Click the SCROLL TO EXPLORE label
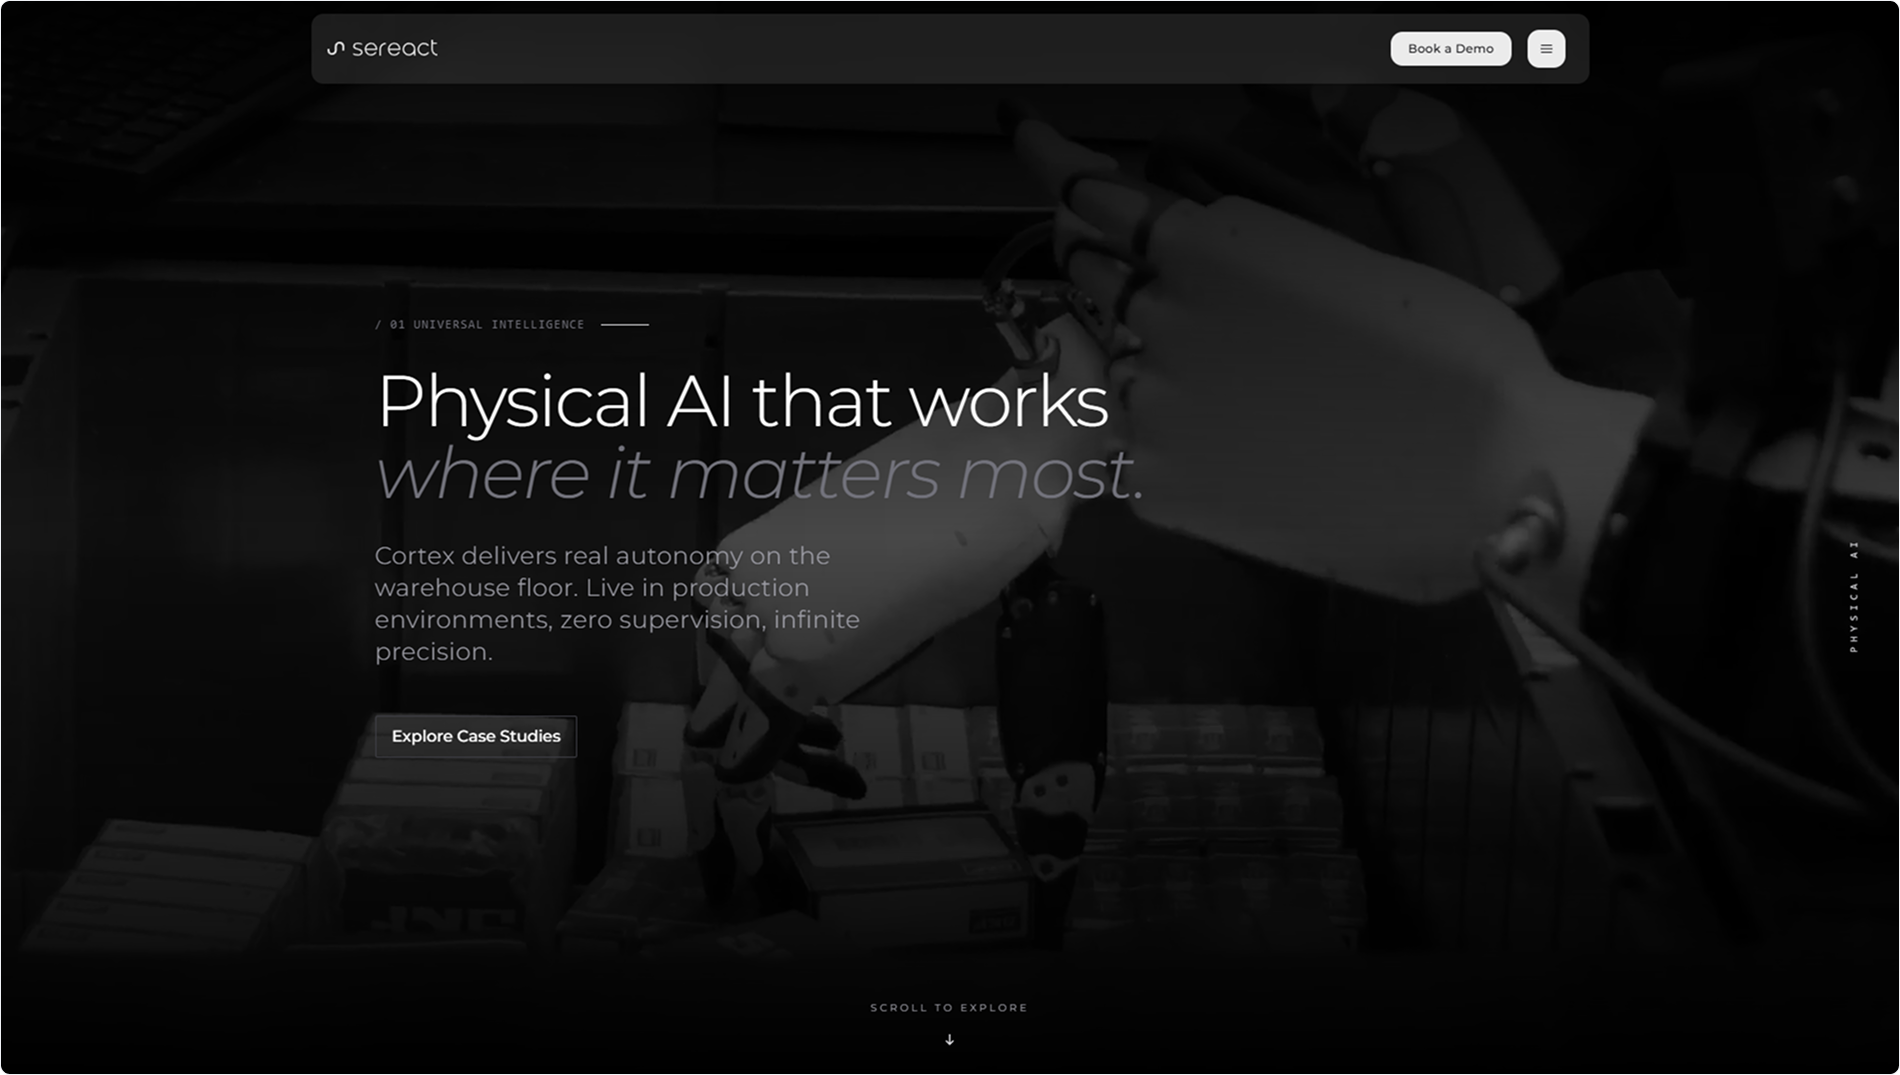This screenshot has width=1900, height=1075. [948, 1008]
